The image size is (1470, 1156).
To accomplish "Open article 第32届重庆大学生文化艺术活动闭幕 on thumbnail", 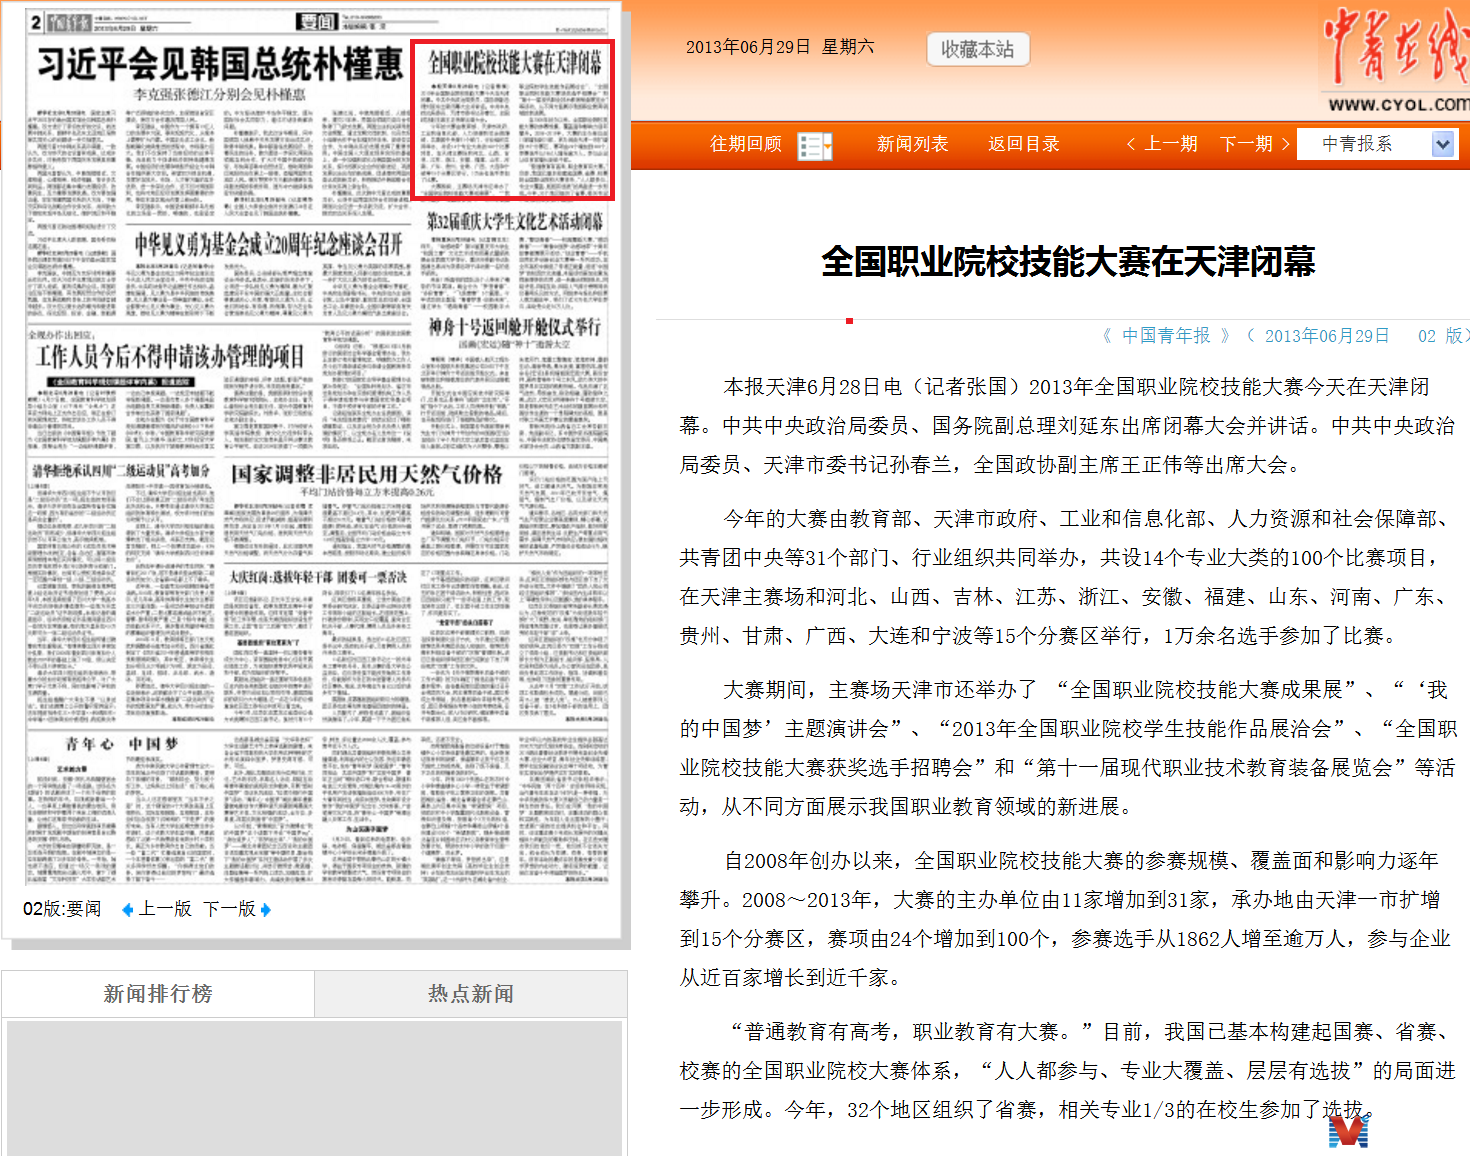I will pos(515,222).
